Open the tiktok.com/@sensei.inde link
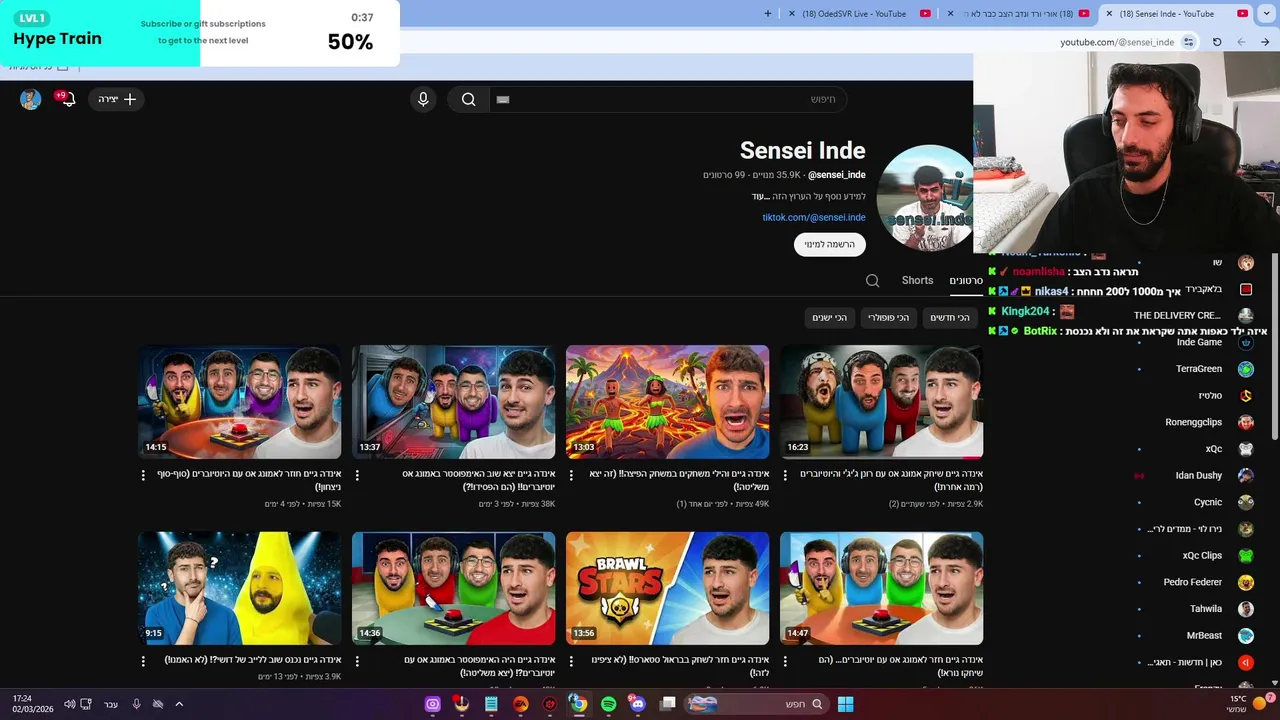 [x=814, y=217]
